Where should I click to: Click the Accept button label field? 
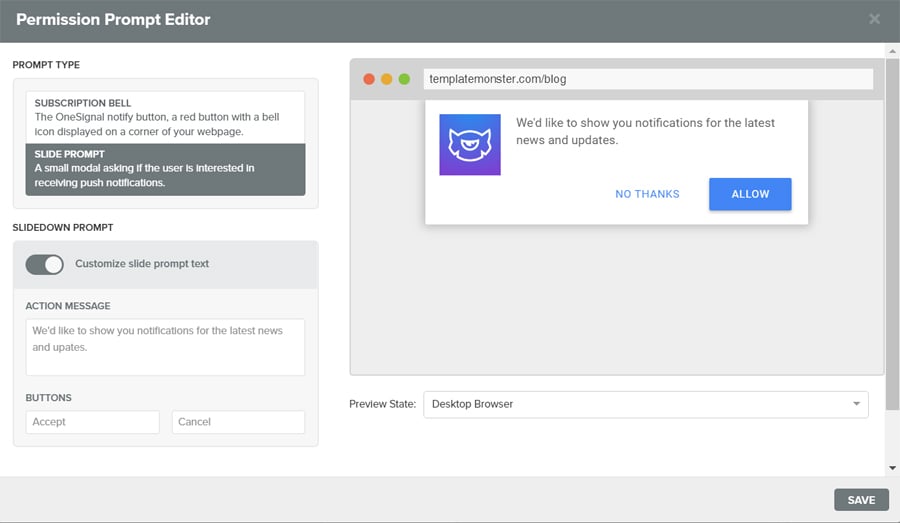(x=92, y=422)
